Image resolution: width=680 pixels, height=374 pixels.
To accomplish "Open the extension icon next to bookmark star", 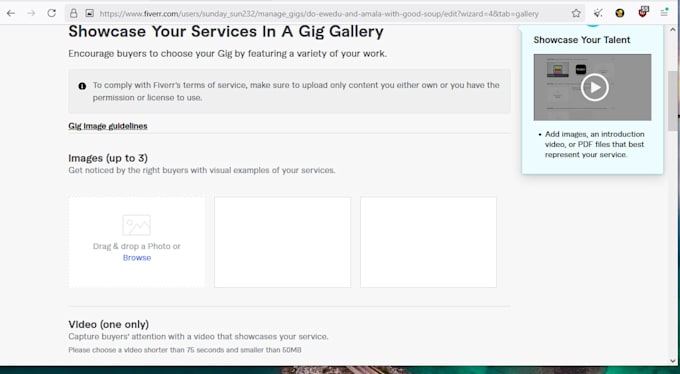I will click(598, 13).
